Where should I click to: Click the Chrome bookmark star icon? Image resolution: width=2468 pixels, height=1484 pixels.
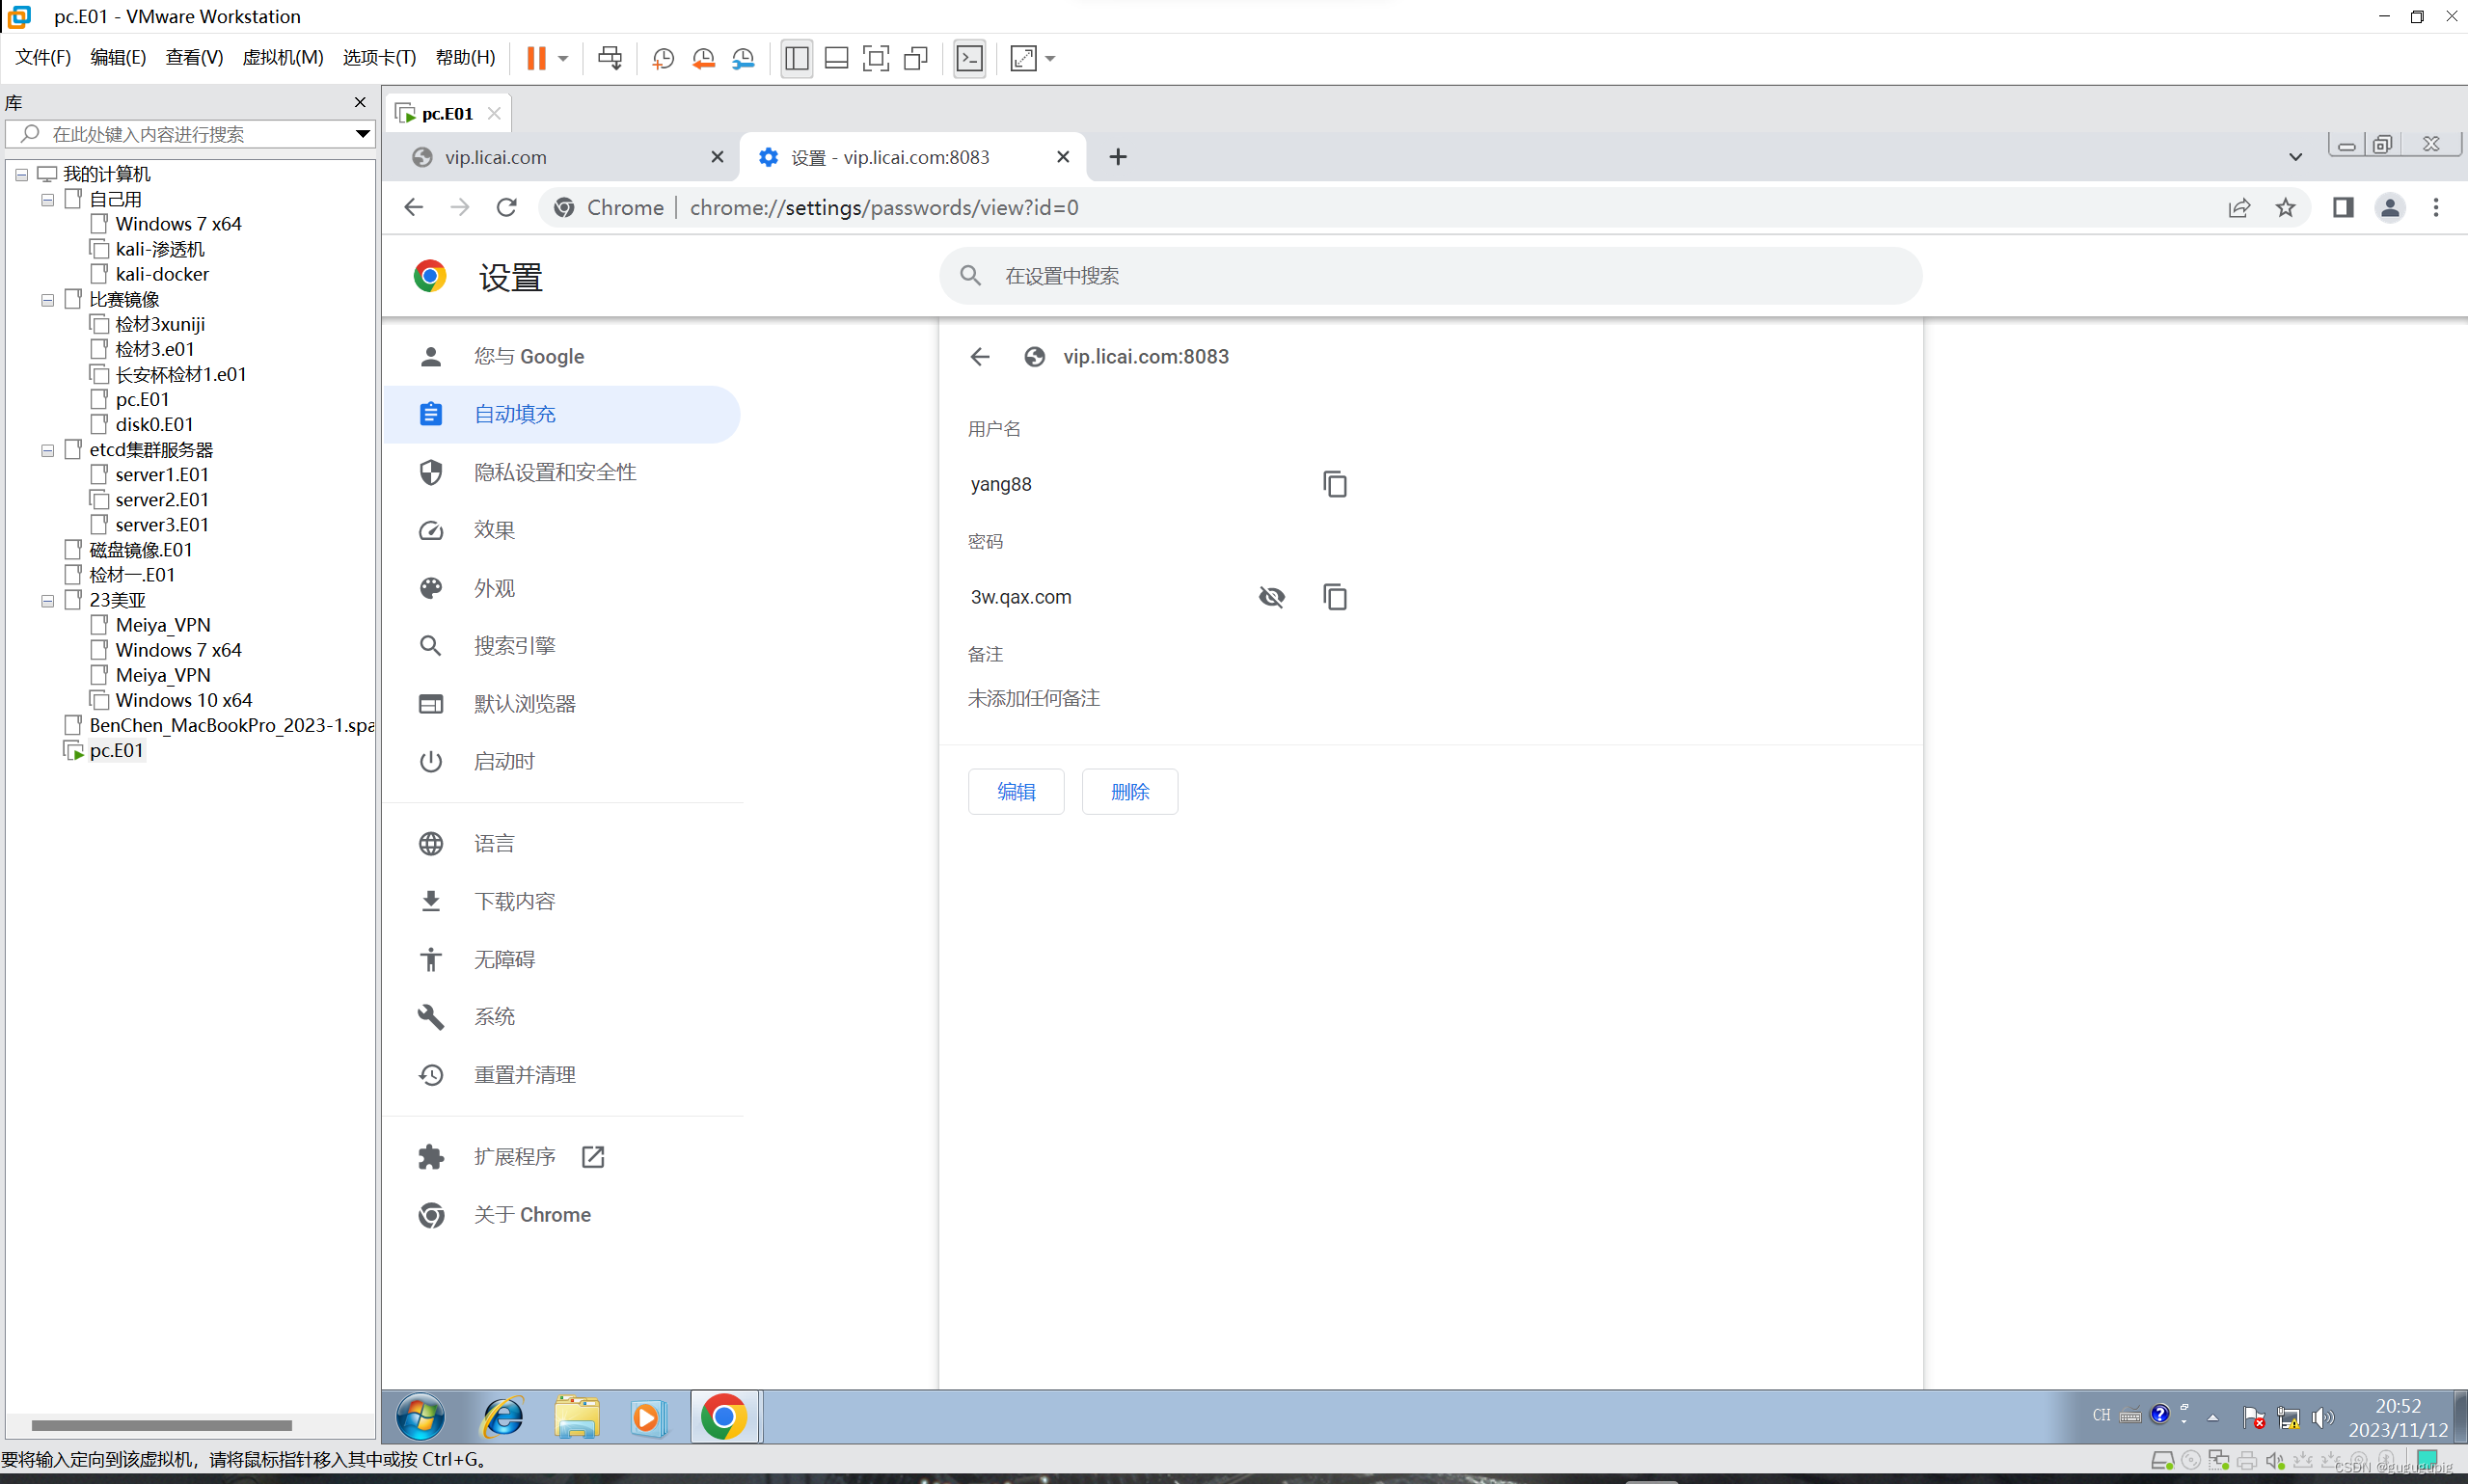pos(2285,208)
